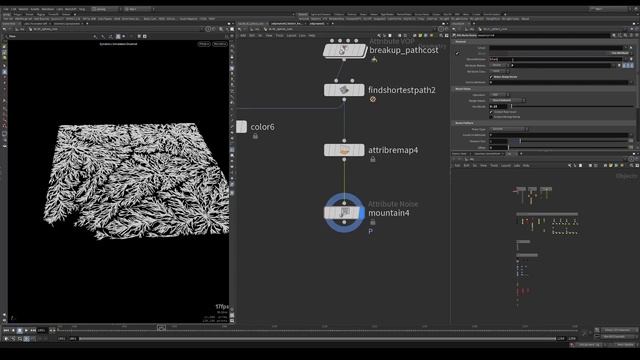Viewport: 640px width, 360px height.
Task: Open the Range Values dropdown set to Zero Centered
Action: [507, 100]
